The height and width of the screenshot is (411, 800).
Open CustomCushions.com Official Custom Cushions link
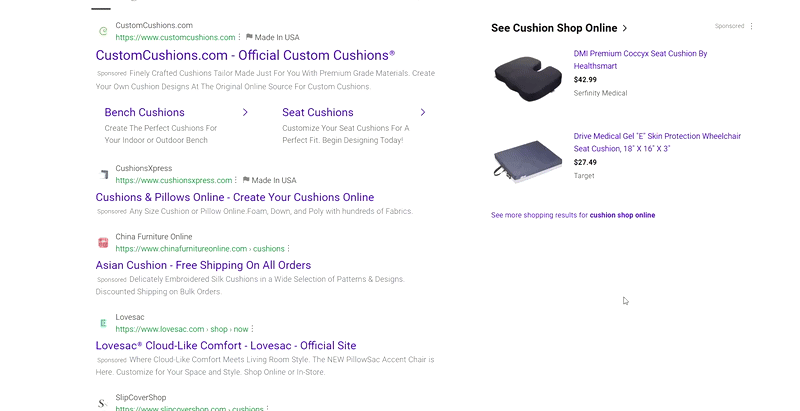[x=245, y=55]
